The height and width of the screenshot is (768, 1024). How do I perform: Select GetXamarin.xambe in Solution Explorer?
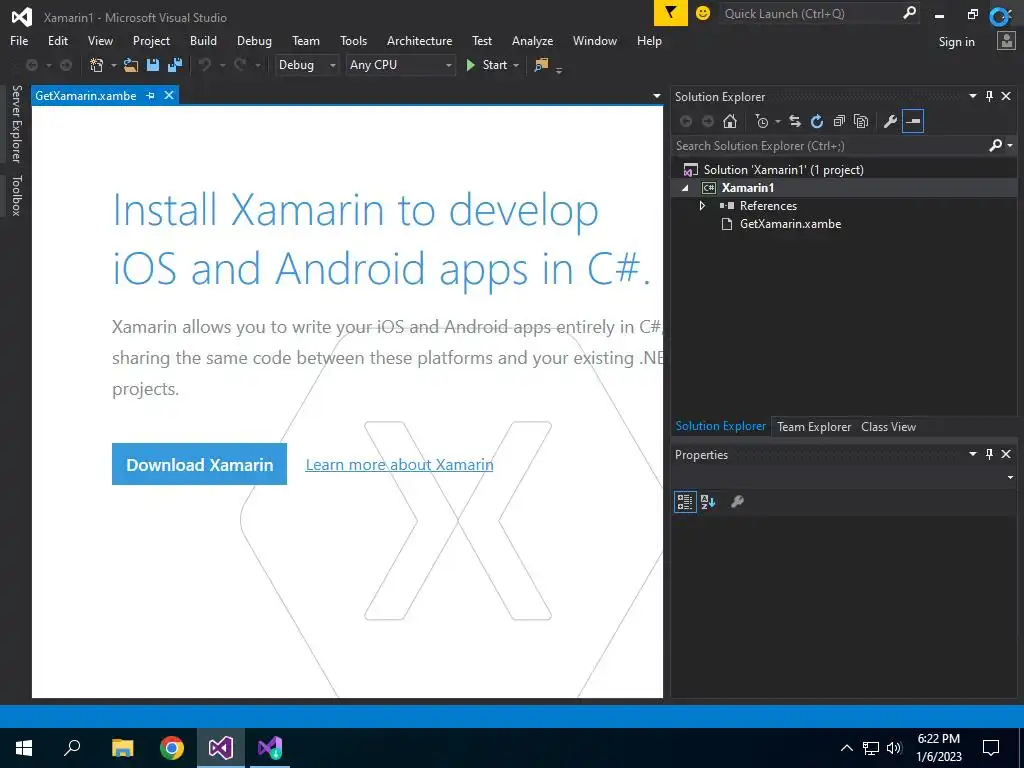tap(790, 224)
